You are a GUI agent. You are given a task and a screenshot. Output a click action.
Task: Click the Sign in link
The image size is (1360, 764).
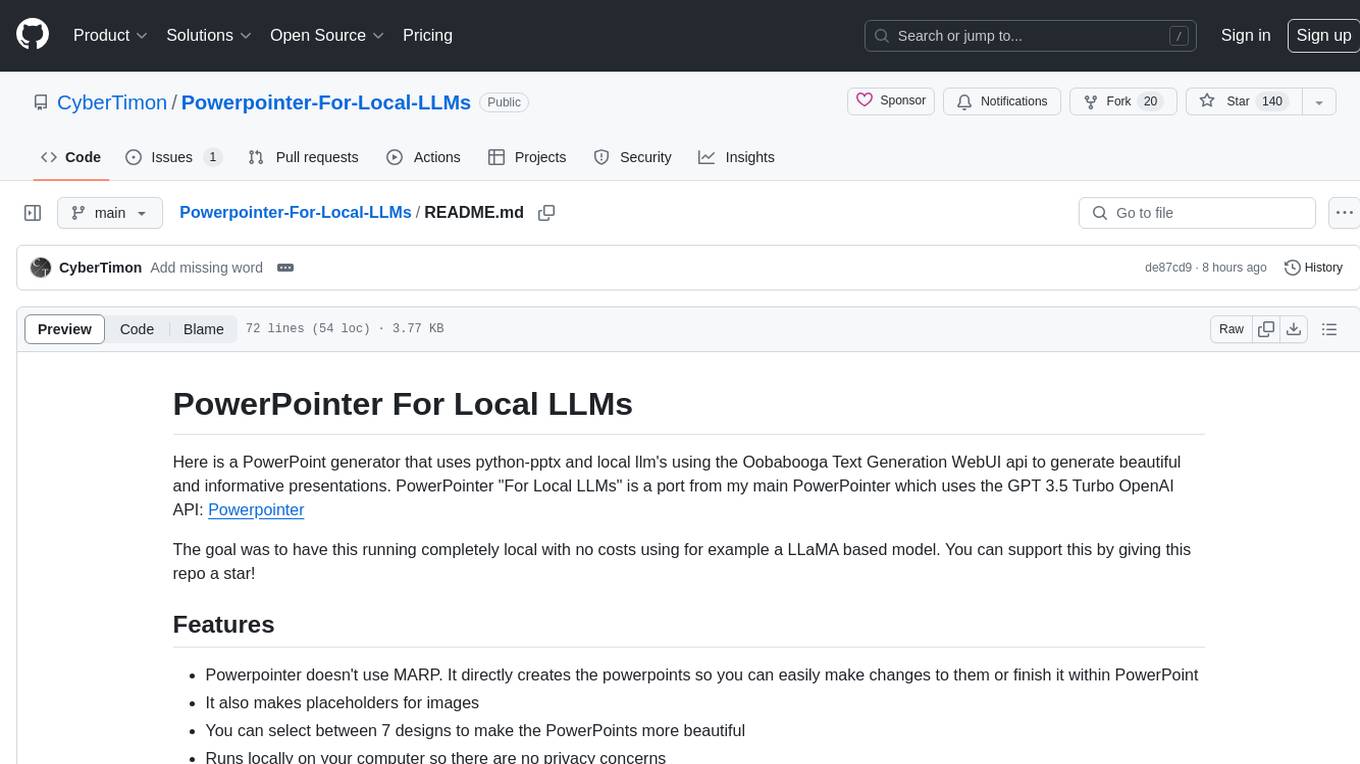point(1245,35)
